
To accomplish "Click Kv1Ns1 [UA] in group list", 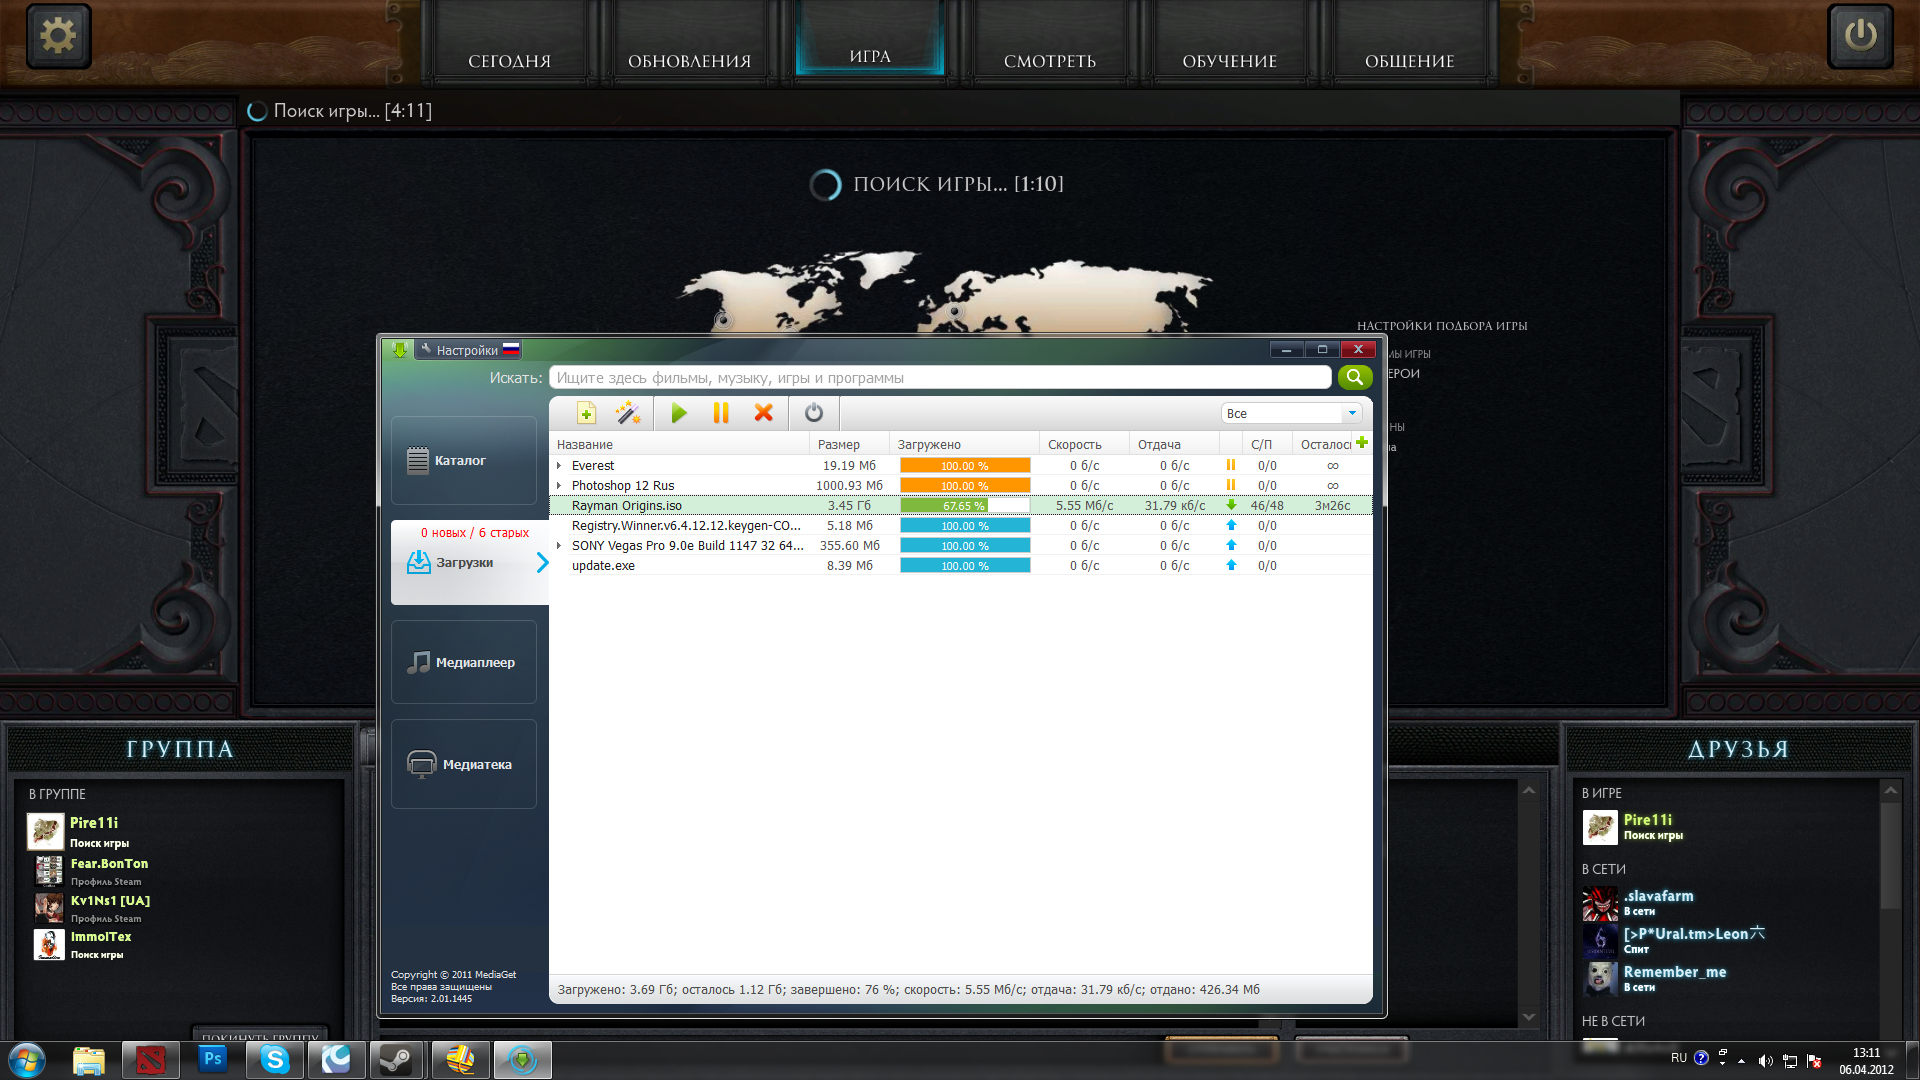I will click(x=110, y=901).
